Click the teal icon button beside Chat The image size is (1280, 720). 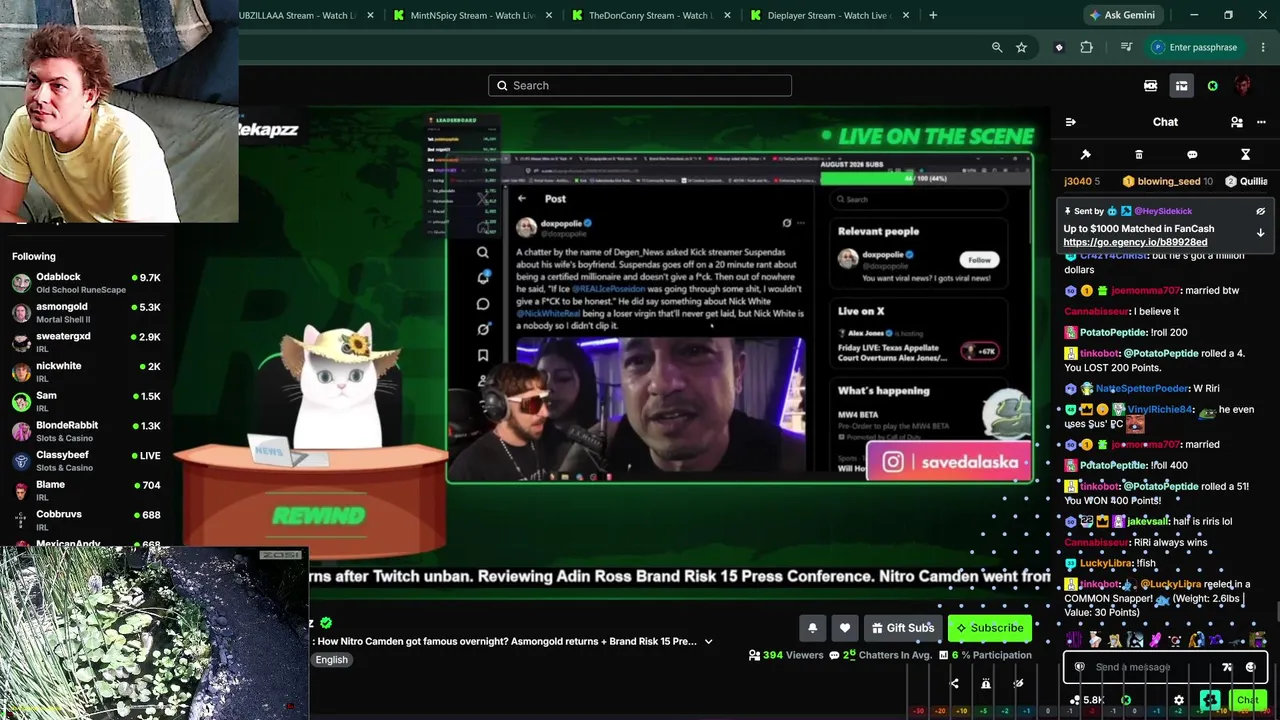tap(1210, 700)
